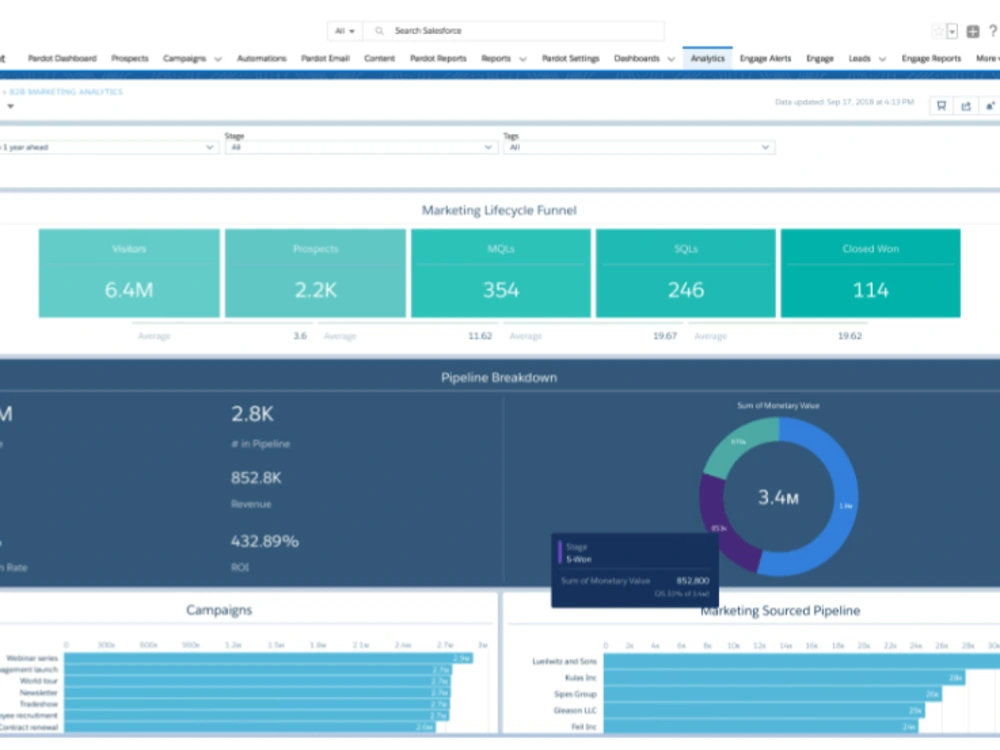Switch to the Automations tab
The height and width of the screenshot is (750, 1000).
pyautogui.click(x=261, y=58)
